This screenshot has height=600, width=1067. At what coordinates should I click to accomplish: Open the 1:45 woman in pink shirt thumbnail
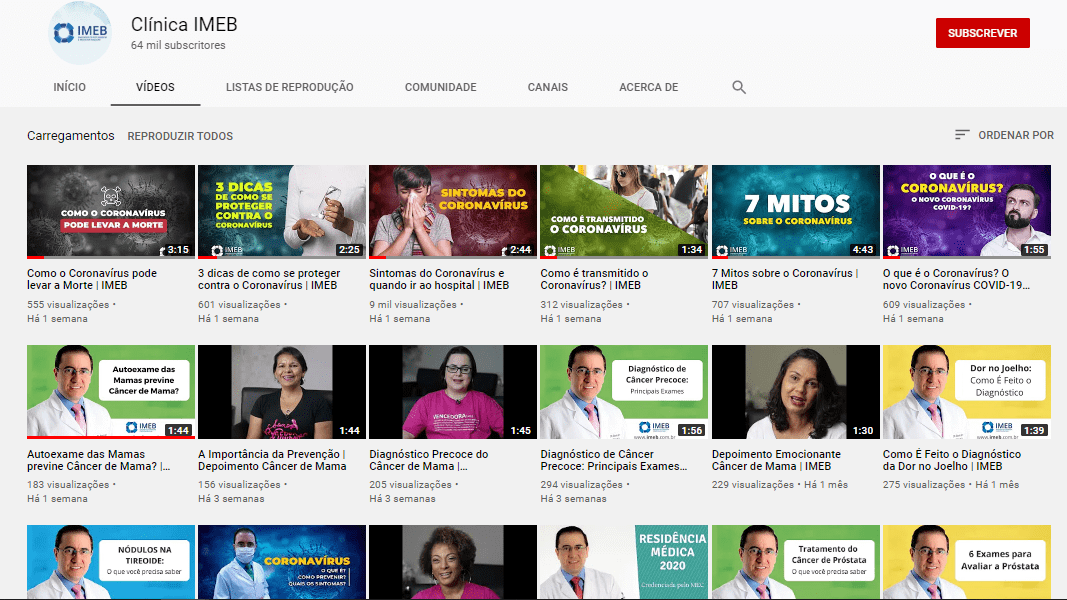453,392
